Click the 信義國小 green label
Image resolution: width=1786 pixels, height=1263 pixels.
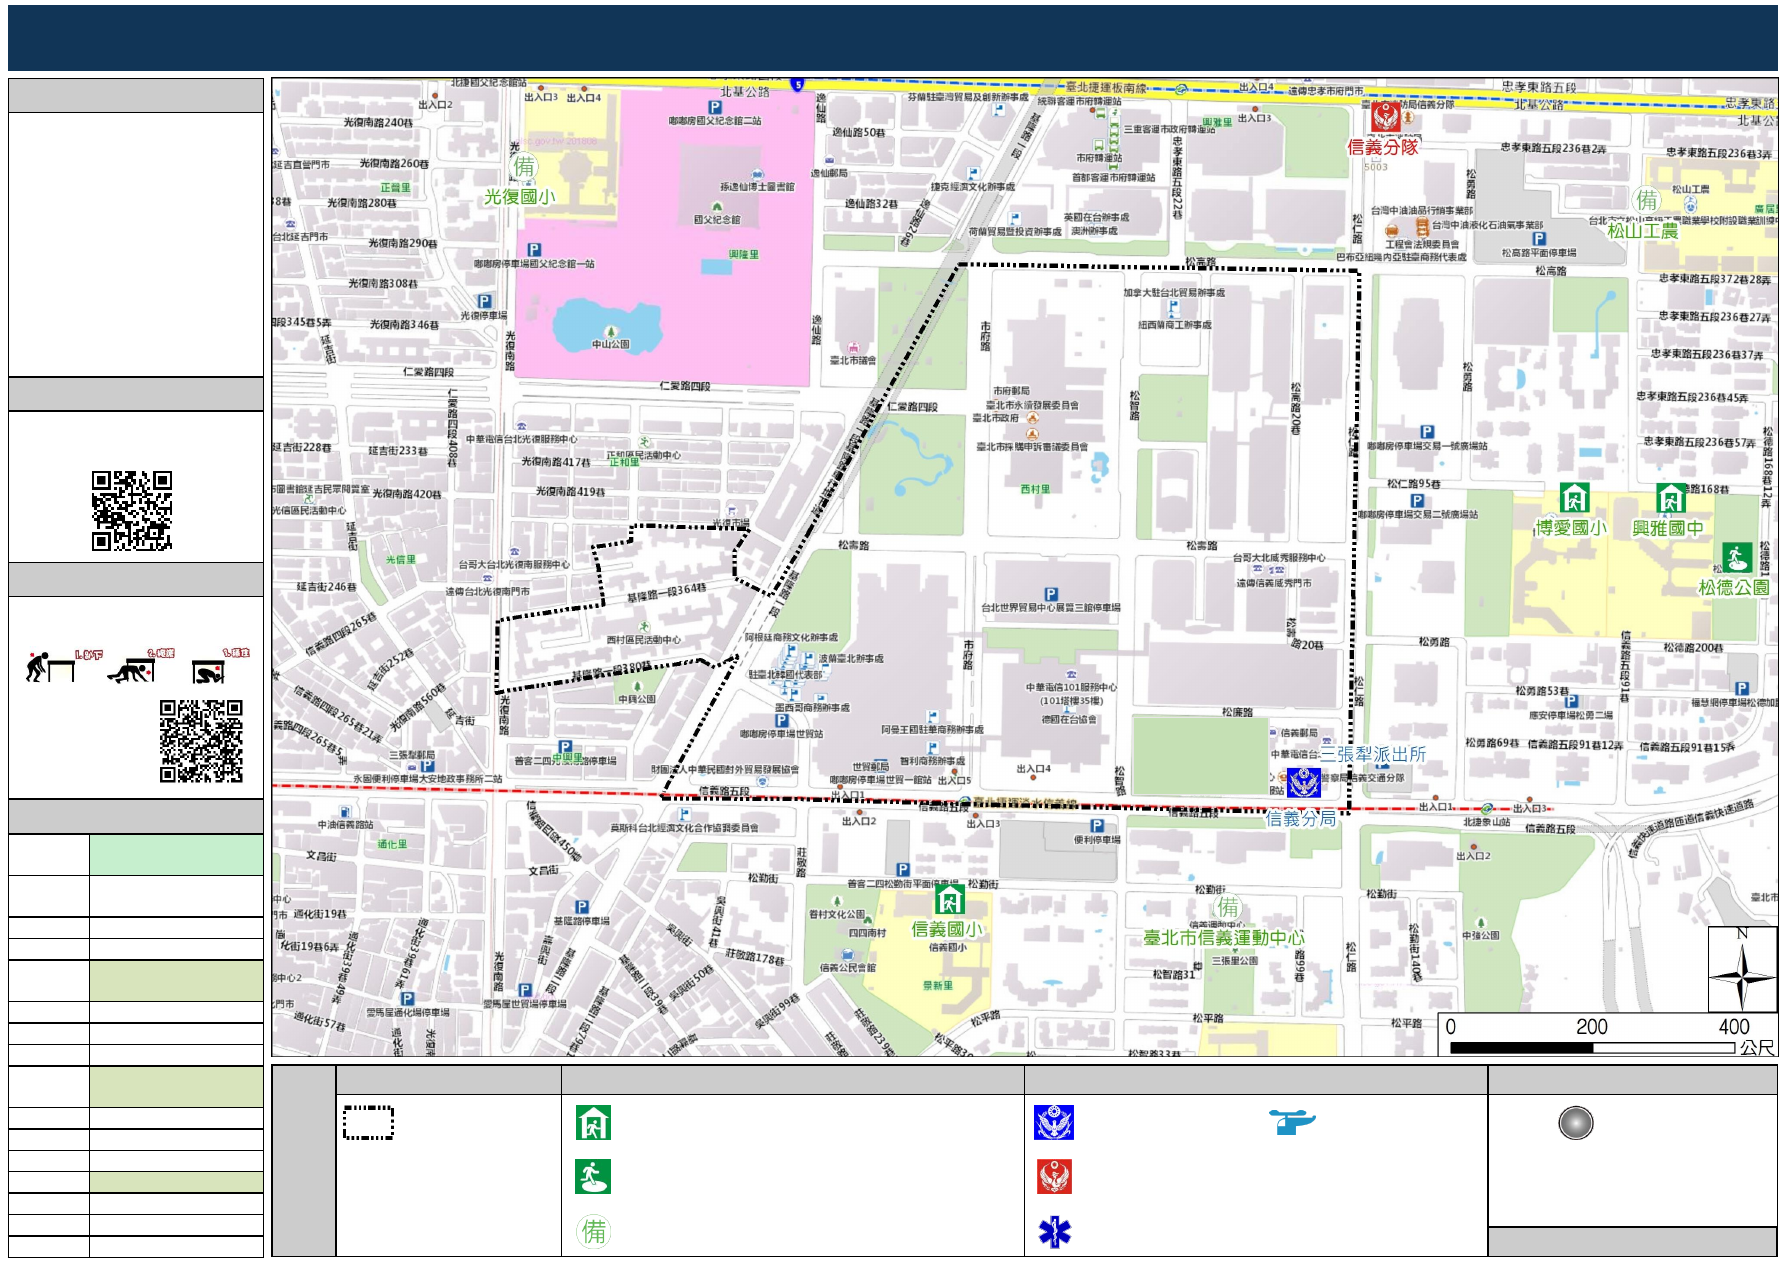coord(947,929)
